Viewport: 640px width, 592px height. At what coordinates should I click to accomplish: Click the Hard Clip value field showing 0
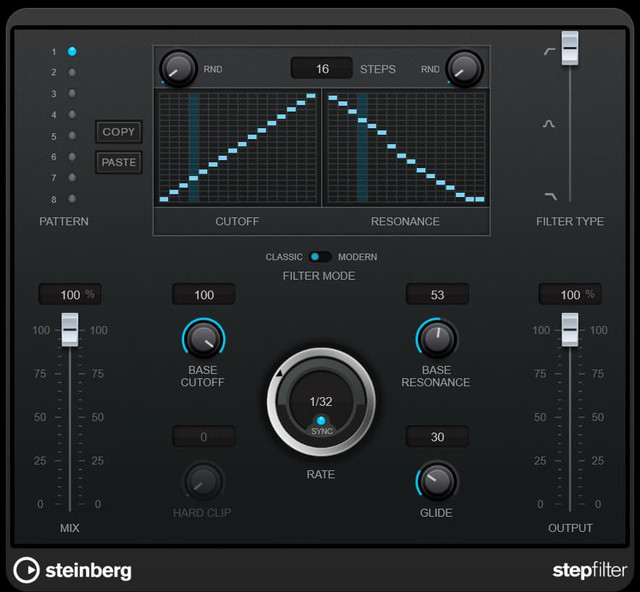pos(204,437)
